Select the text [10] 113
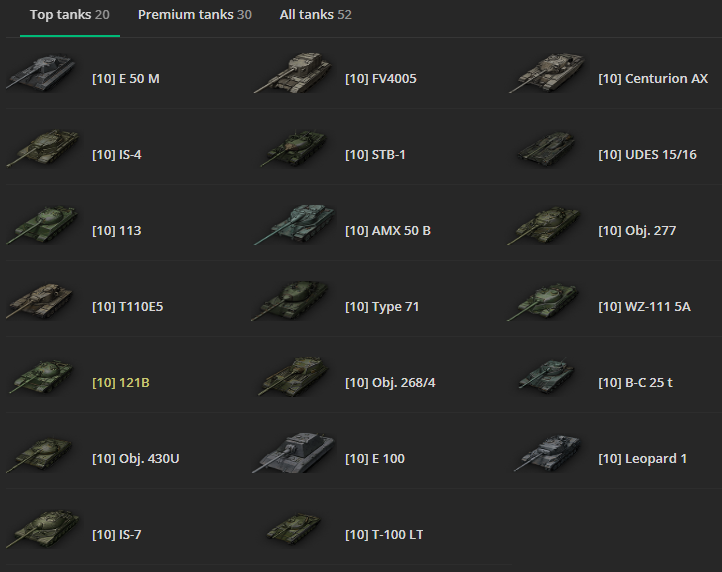Image resolution: width=722 pixels, height=572 pixels. click(116, 231)
